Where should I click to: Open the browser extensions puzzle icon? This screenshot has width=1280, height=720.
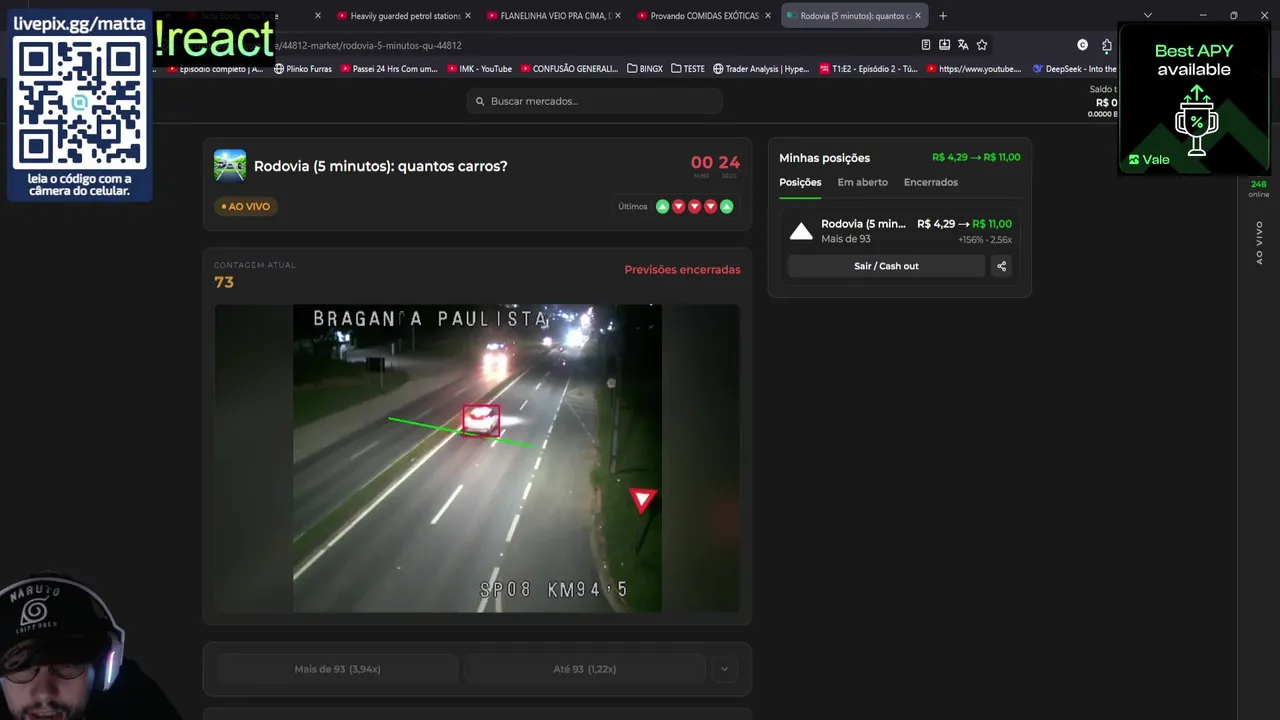pos(1106,45)
